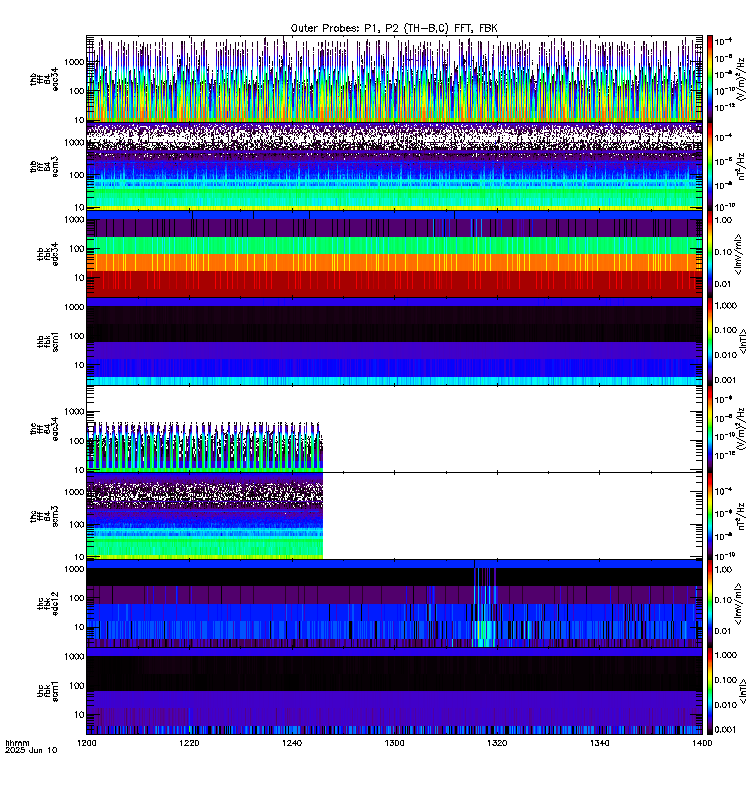Click the '(V/m)²/Hz' unit label of thb eac34
750x800 pixels.
(x=740, y=78)
